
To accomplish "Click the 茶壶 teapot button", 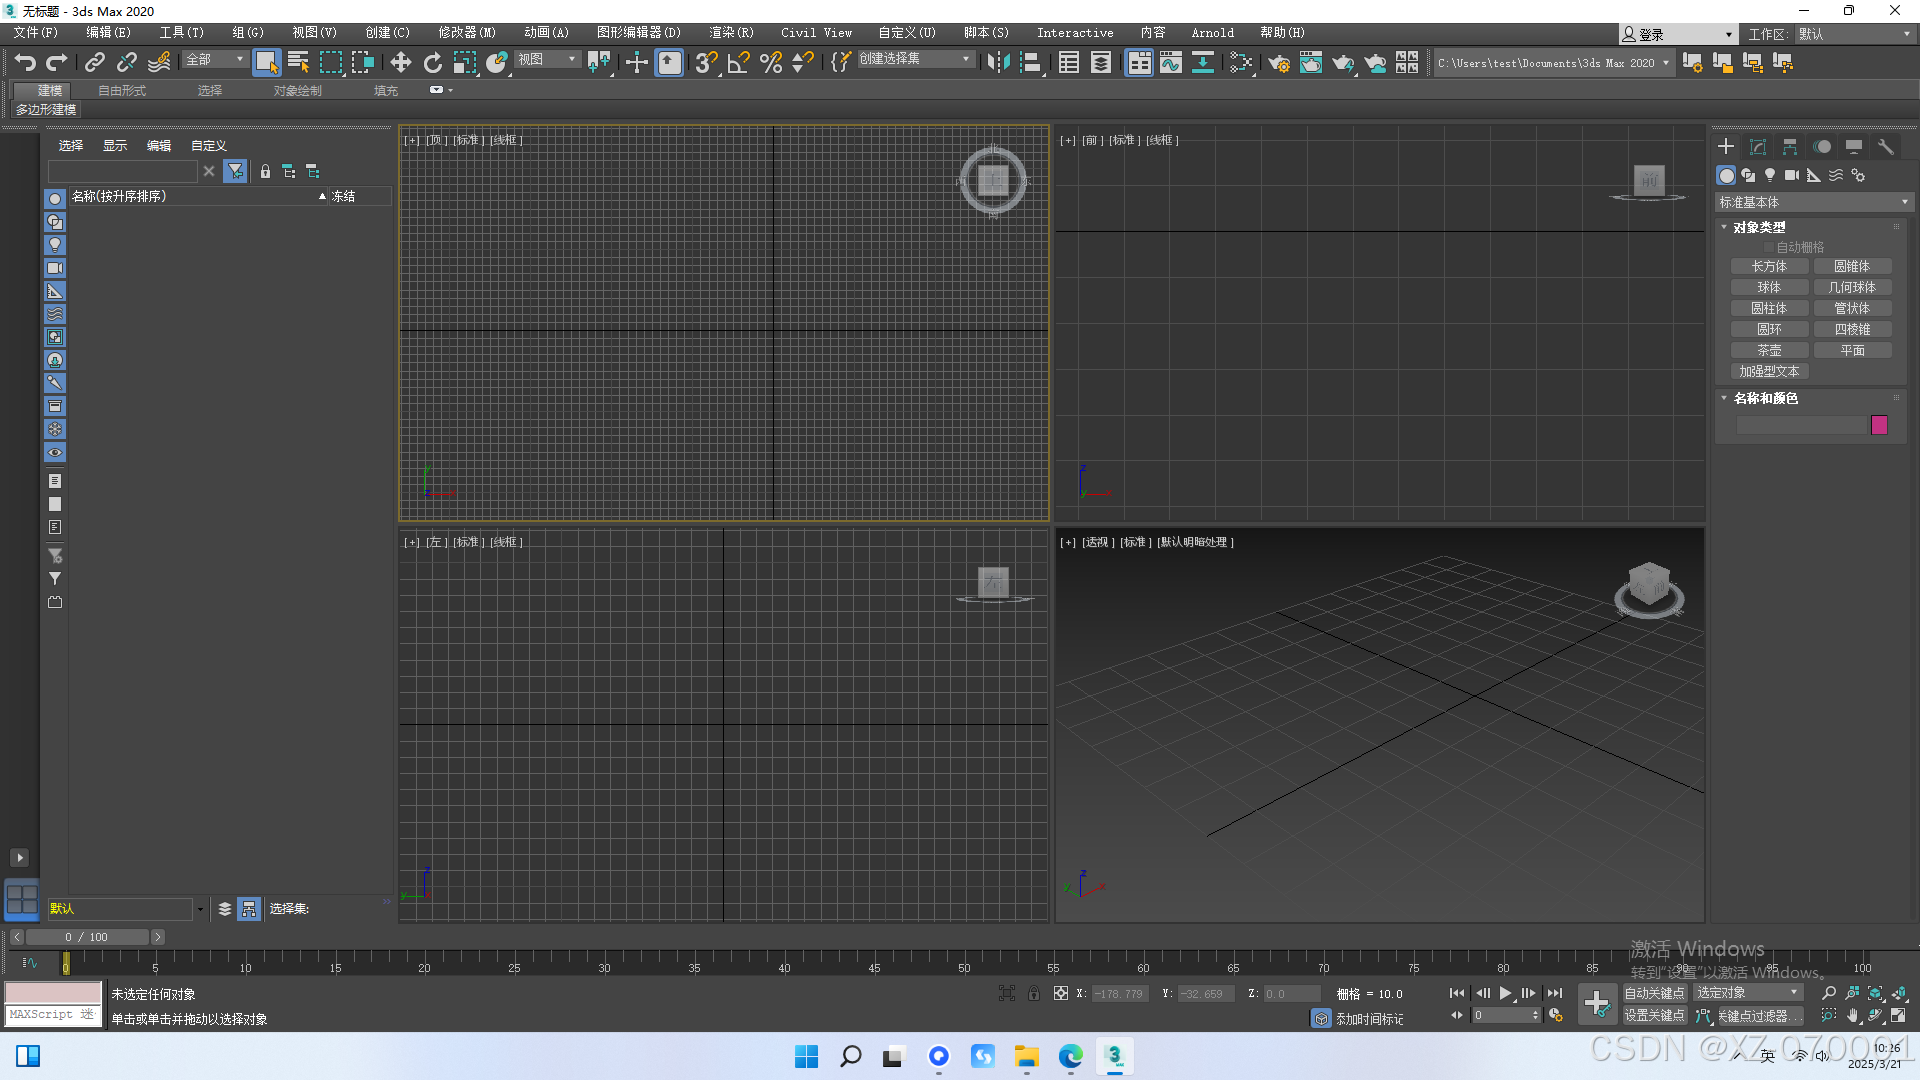I will coord(1769,350).
